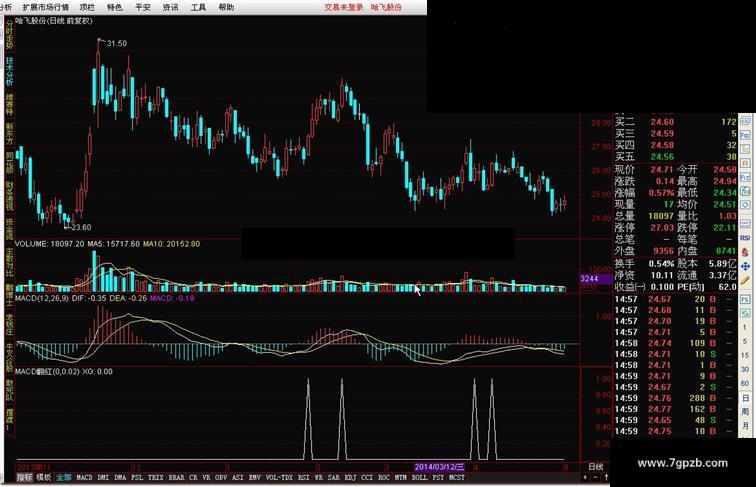
Task: Switch to 1-minute period button
Action: 745,327
